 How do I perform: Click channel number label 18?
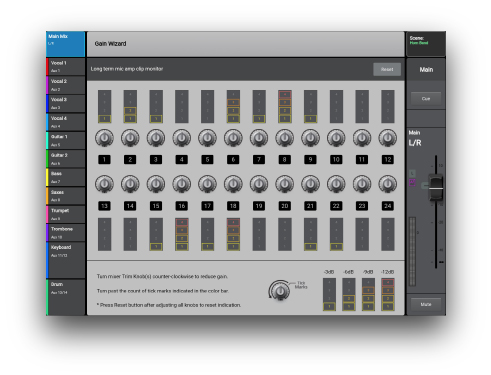(x=233, y=206)
